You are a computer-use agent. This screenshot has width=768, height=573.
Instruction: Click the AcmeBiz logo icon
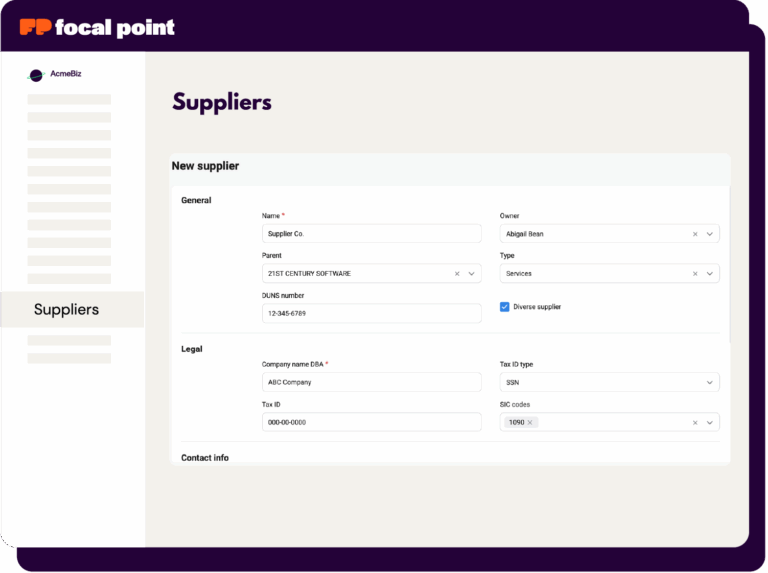[x=36, y=74]
